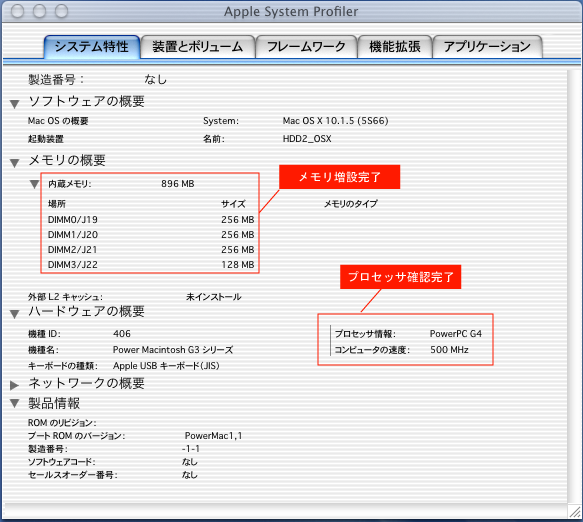Collapse the ハードウェアの概要 section triangle

point(15,314)
